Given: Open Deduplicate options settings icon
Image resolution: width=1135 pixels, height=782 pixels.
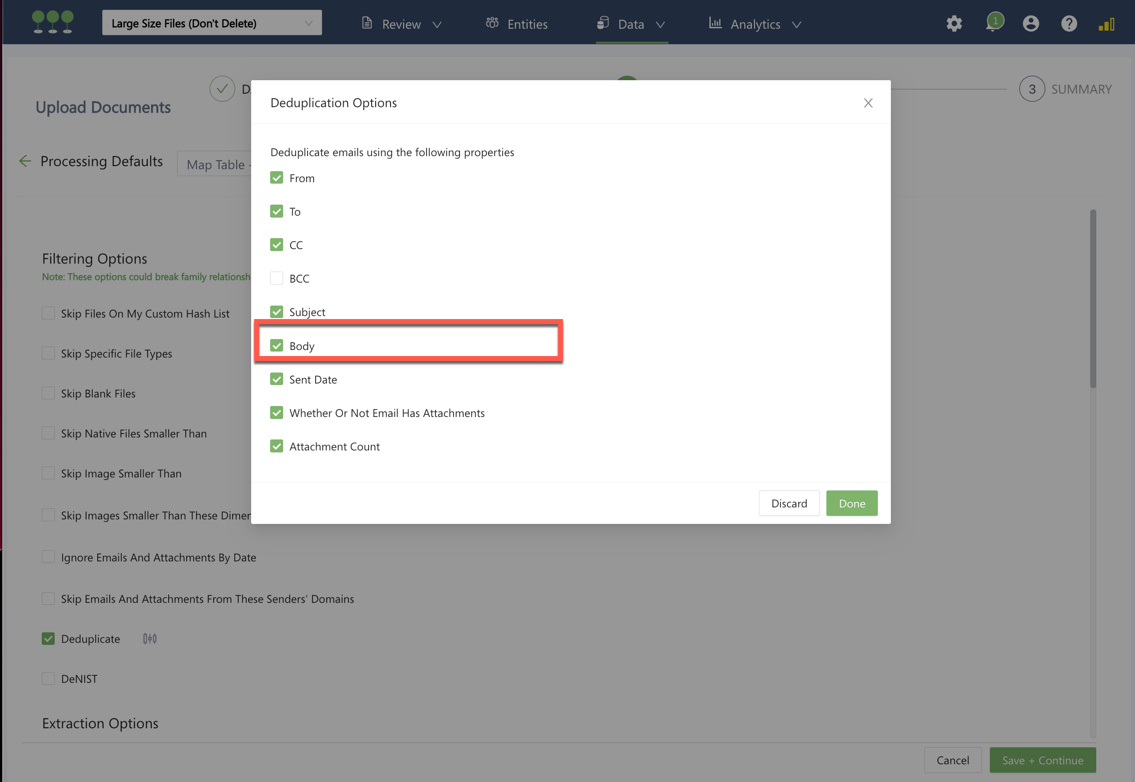Looking at the screenshot, I should [x=150, y=639].
